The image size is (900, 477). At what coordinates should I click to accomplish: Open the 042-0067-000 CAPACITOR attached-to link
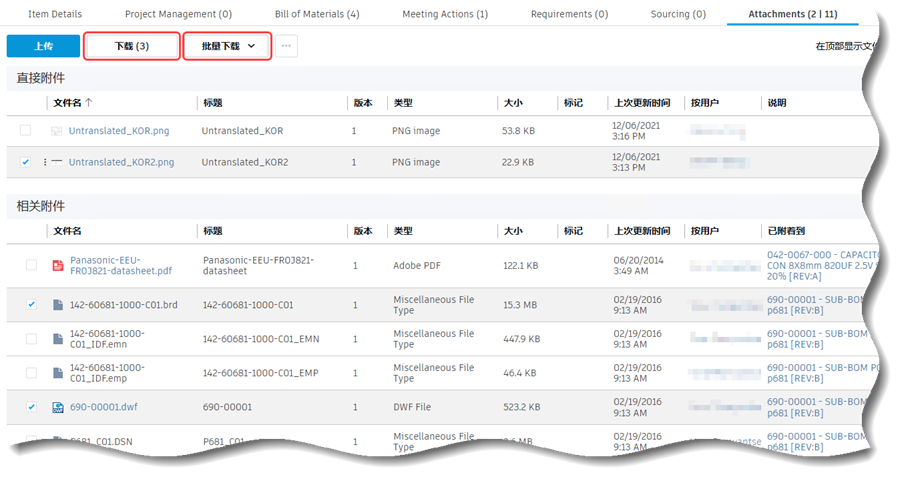pos(822,265)
